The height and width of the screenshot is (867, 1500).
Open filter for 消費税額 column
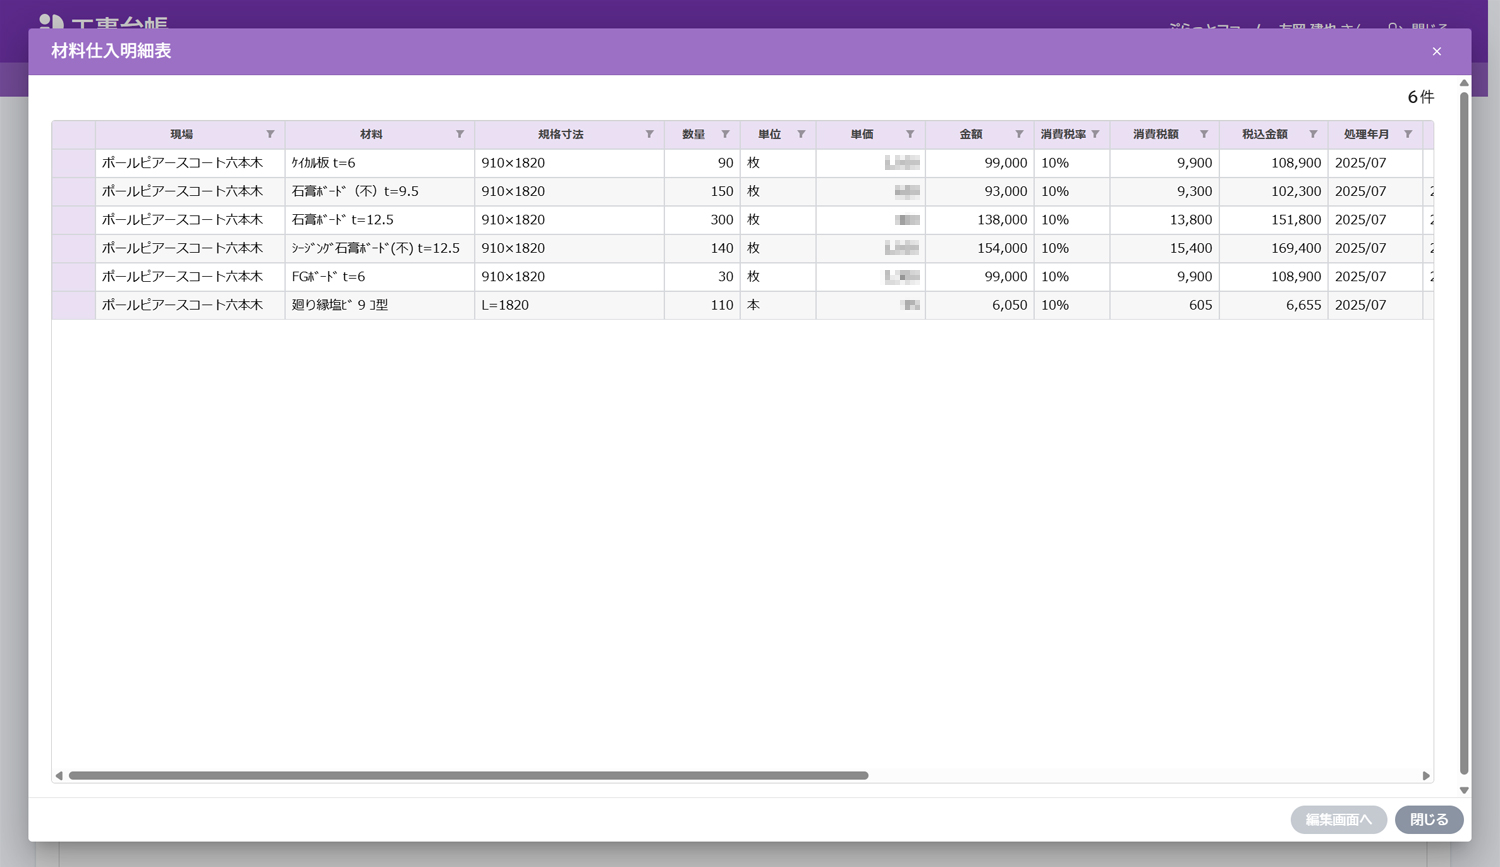(1204, 134)
